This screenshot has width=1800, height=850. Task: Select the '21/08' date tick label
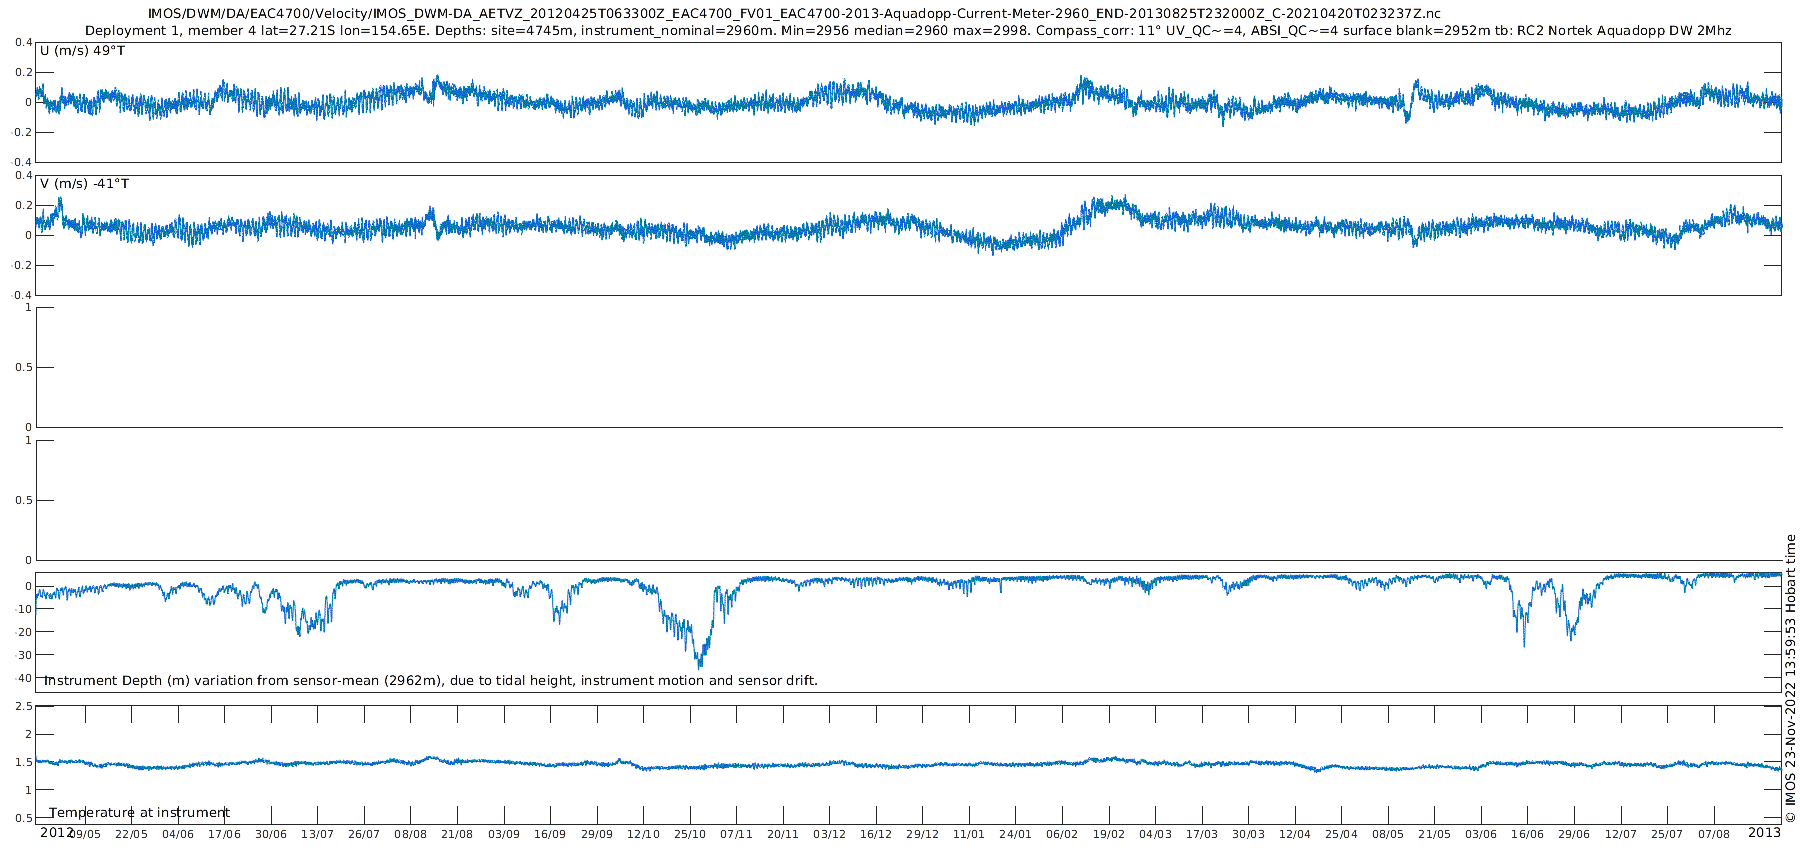pos(457,834)
